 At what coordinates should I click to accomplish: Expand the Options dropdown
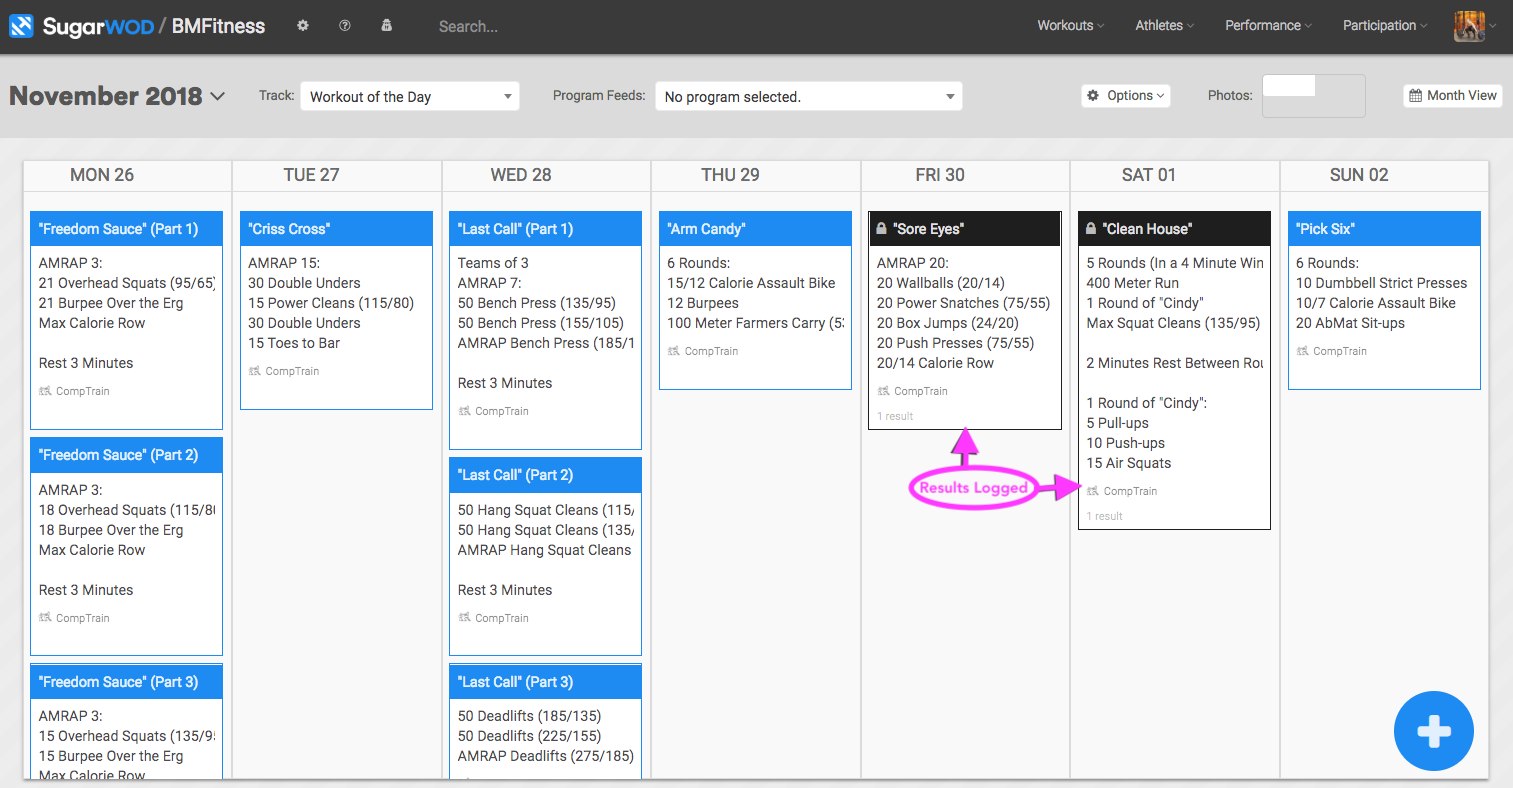(x=1126, y=96)
